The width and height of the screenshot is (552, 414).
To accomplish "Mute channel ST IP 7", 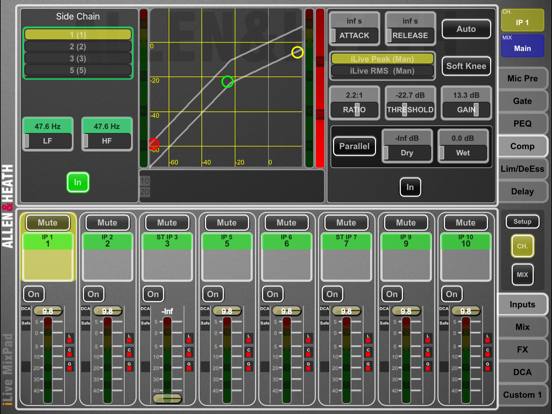I will pos(346,222).
